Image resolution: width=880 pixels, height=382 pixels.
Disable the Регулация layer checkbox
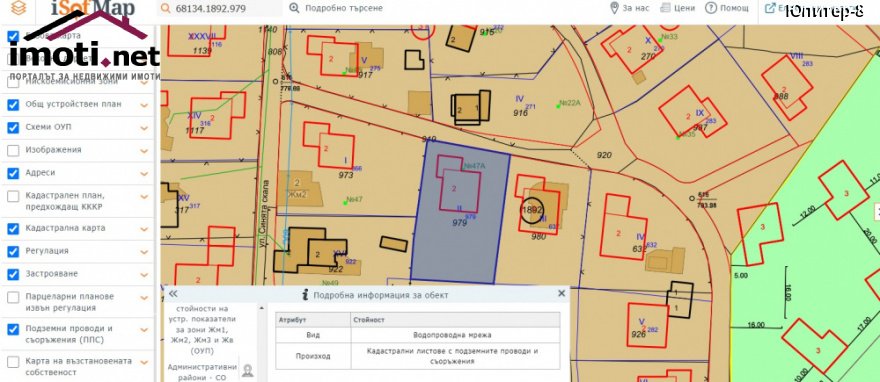(x=13, y=251)
